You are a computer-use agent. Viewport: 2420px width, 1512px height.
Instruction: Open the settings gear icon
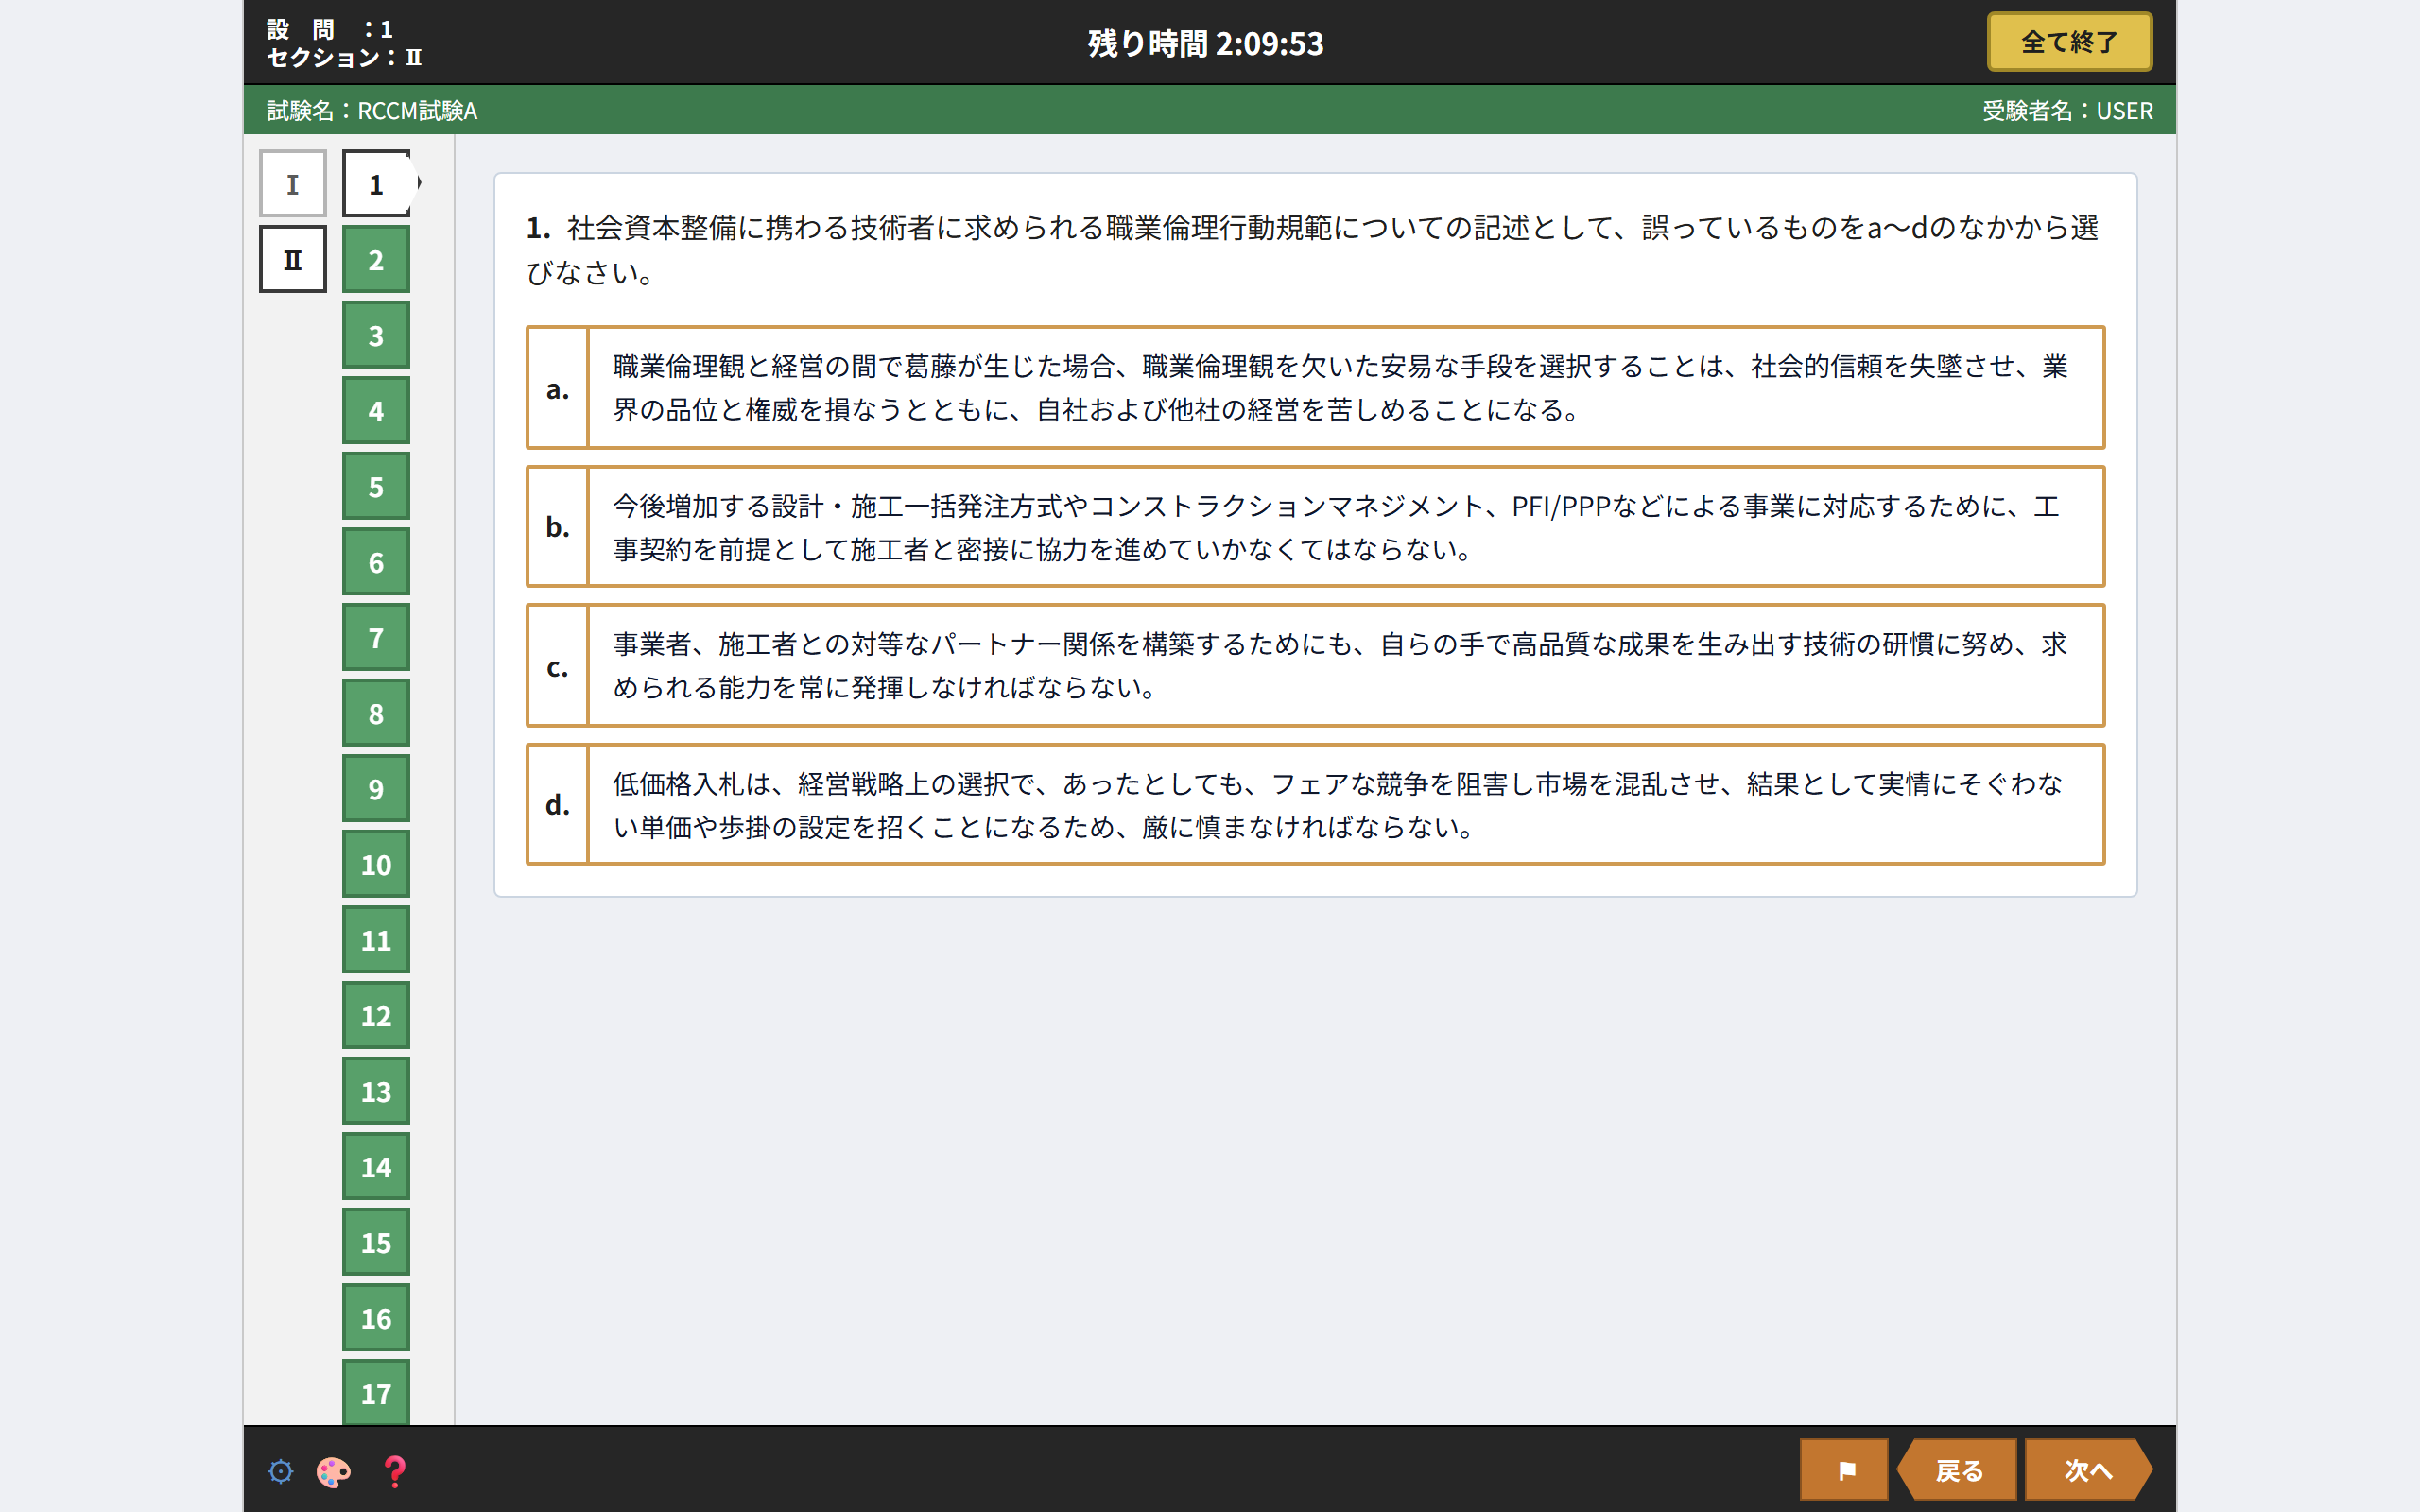pyautogui.click(x=281, y=1471)
